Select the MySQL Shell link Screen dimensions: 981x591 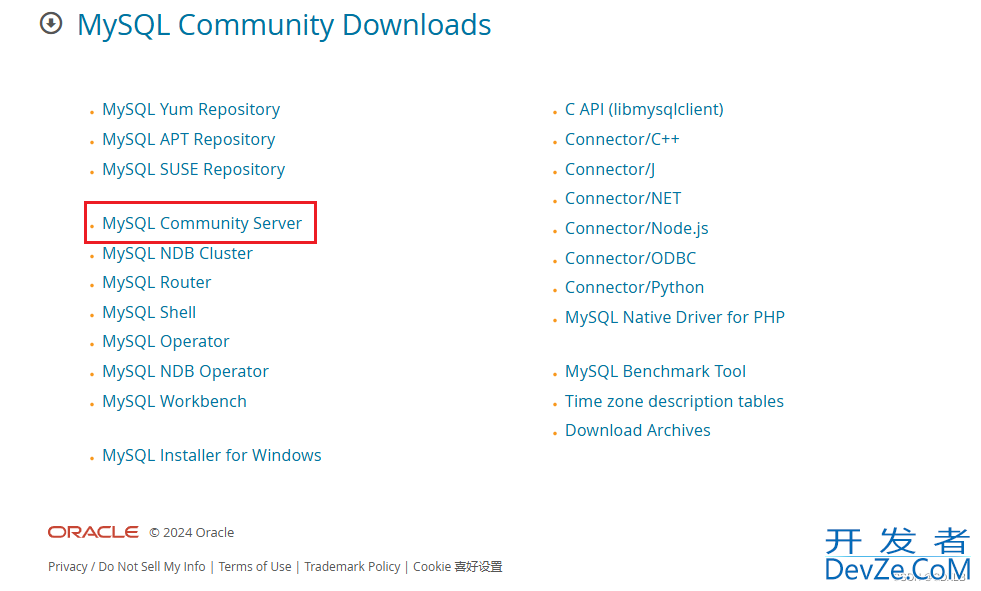click(149, 312)
